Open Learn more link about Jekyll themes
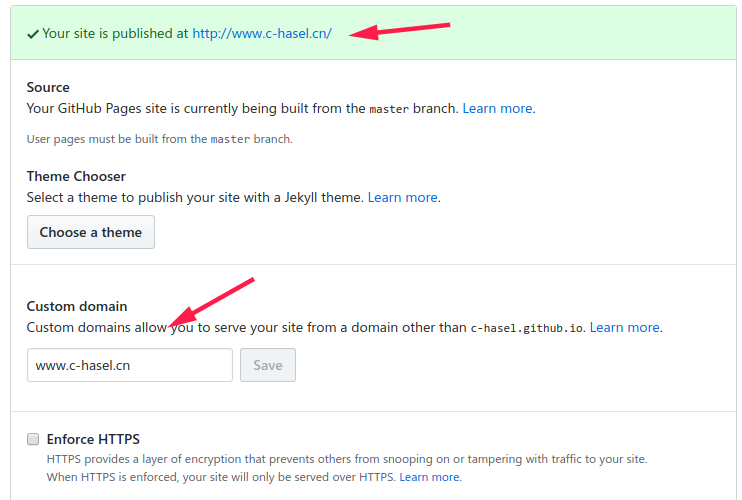 [403, 197]
